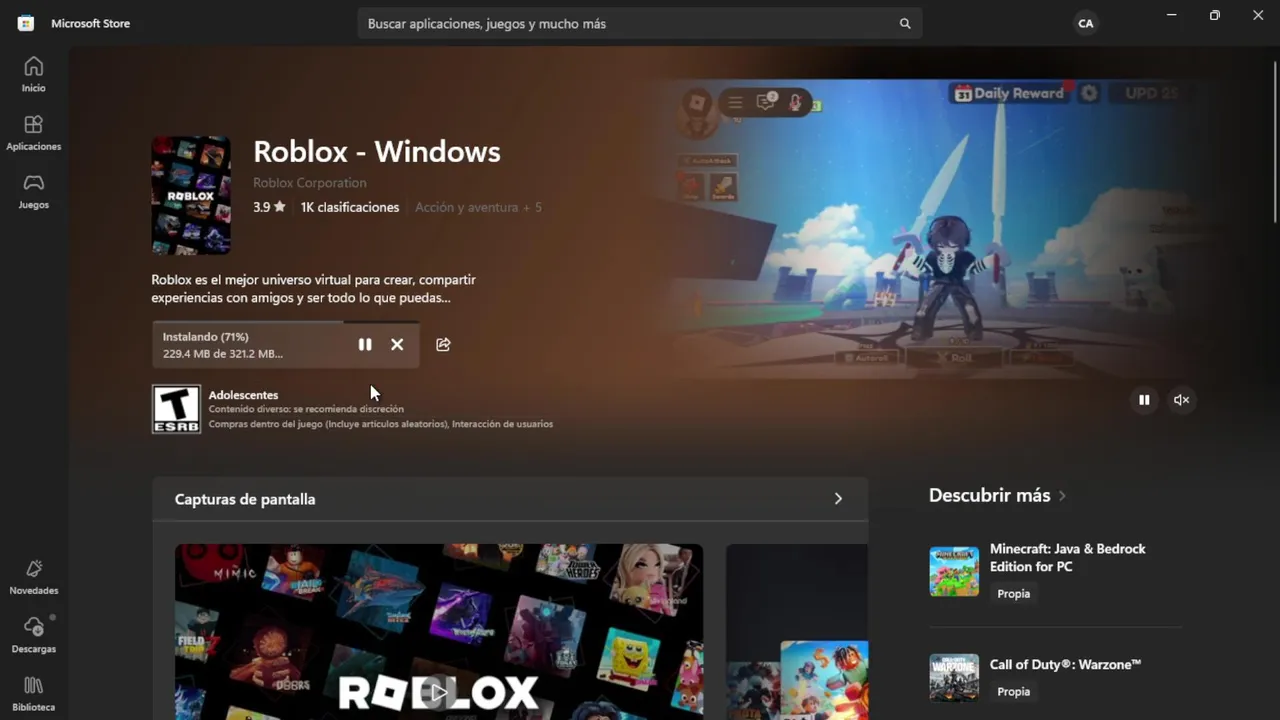Open Novedades in the sidebar
1280x720 pixels.
coord(33,577)
